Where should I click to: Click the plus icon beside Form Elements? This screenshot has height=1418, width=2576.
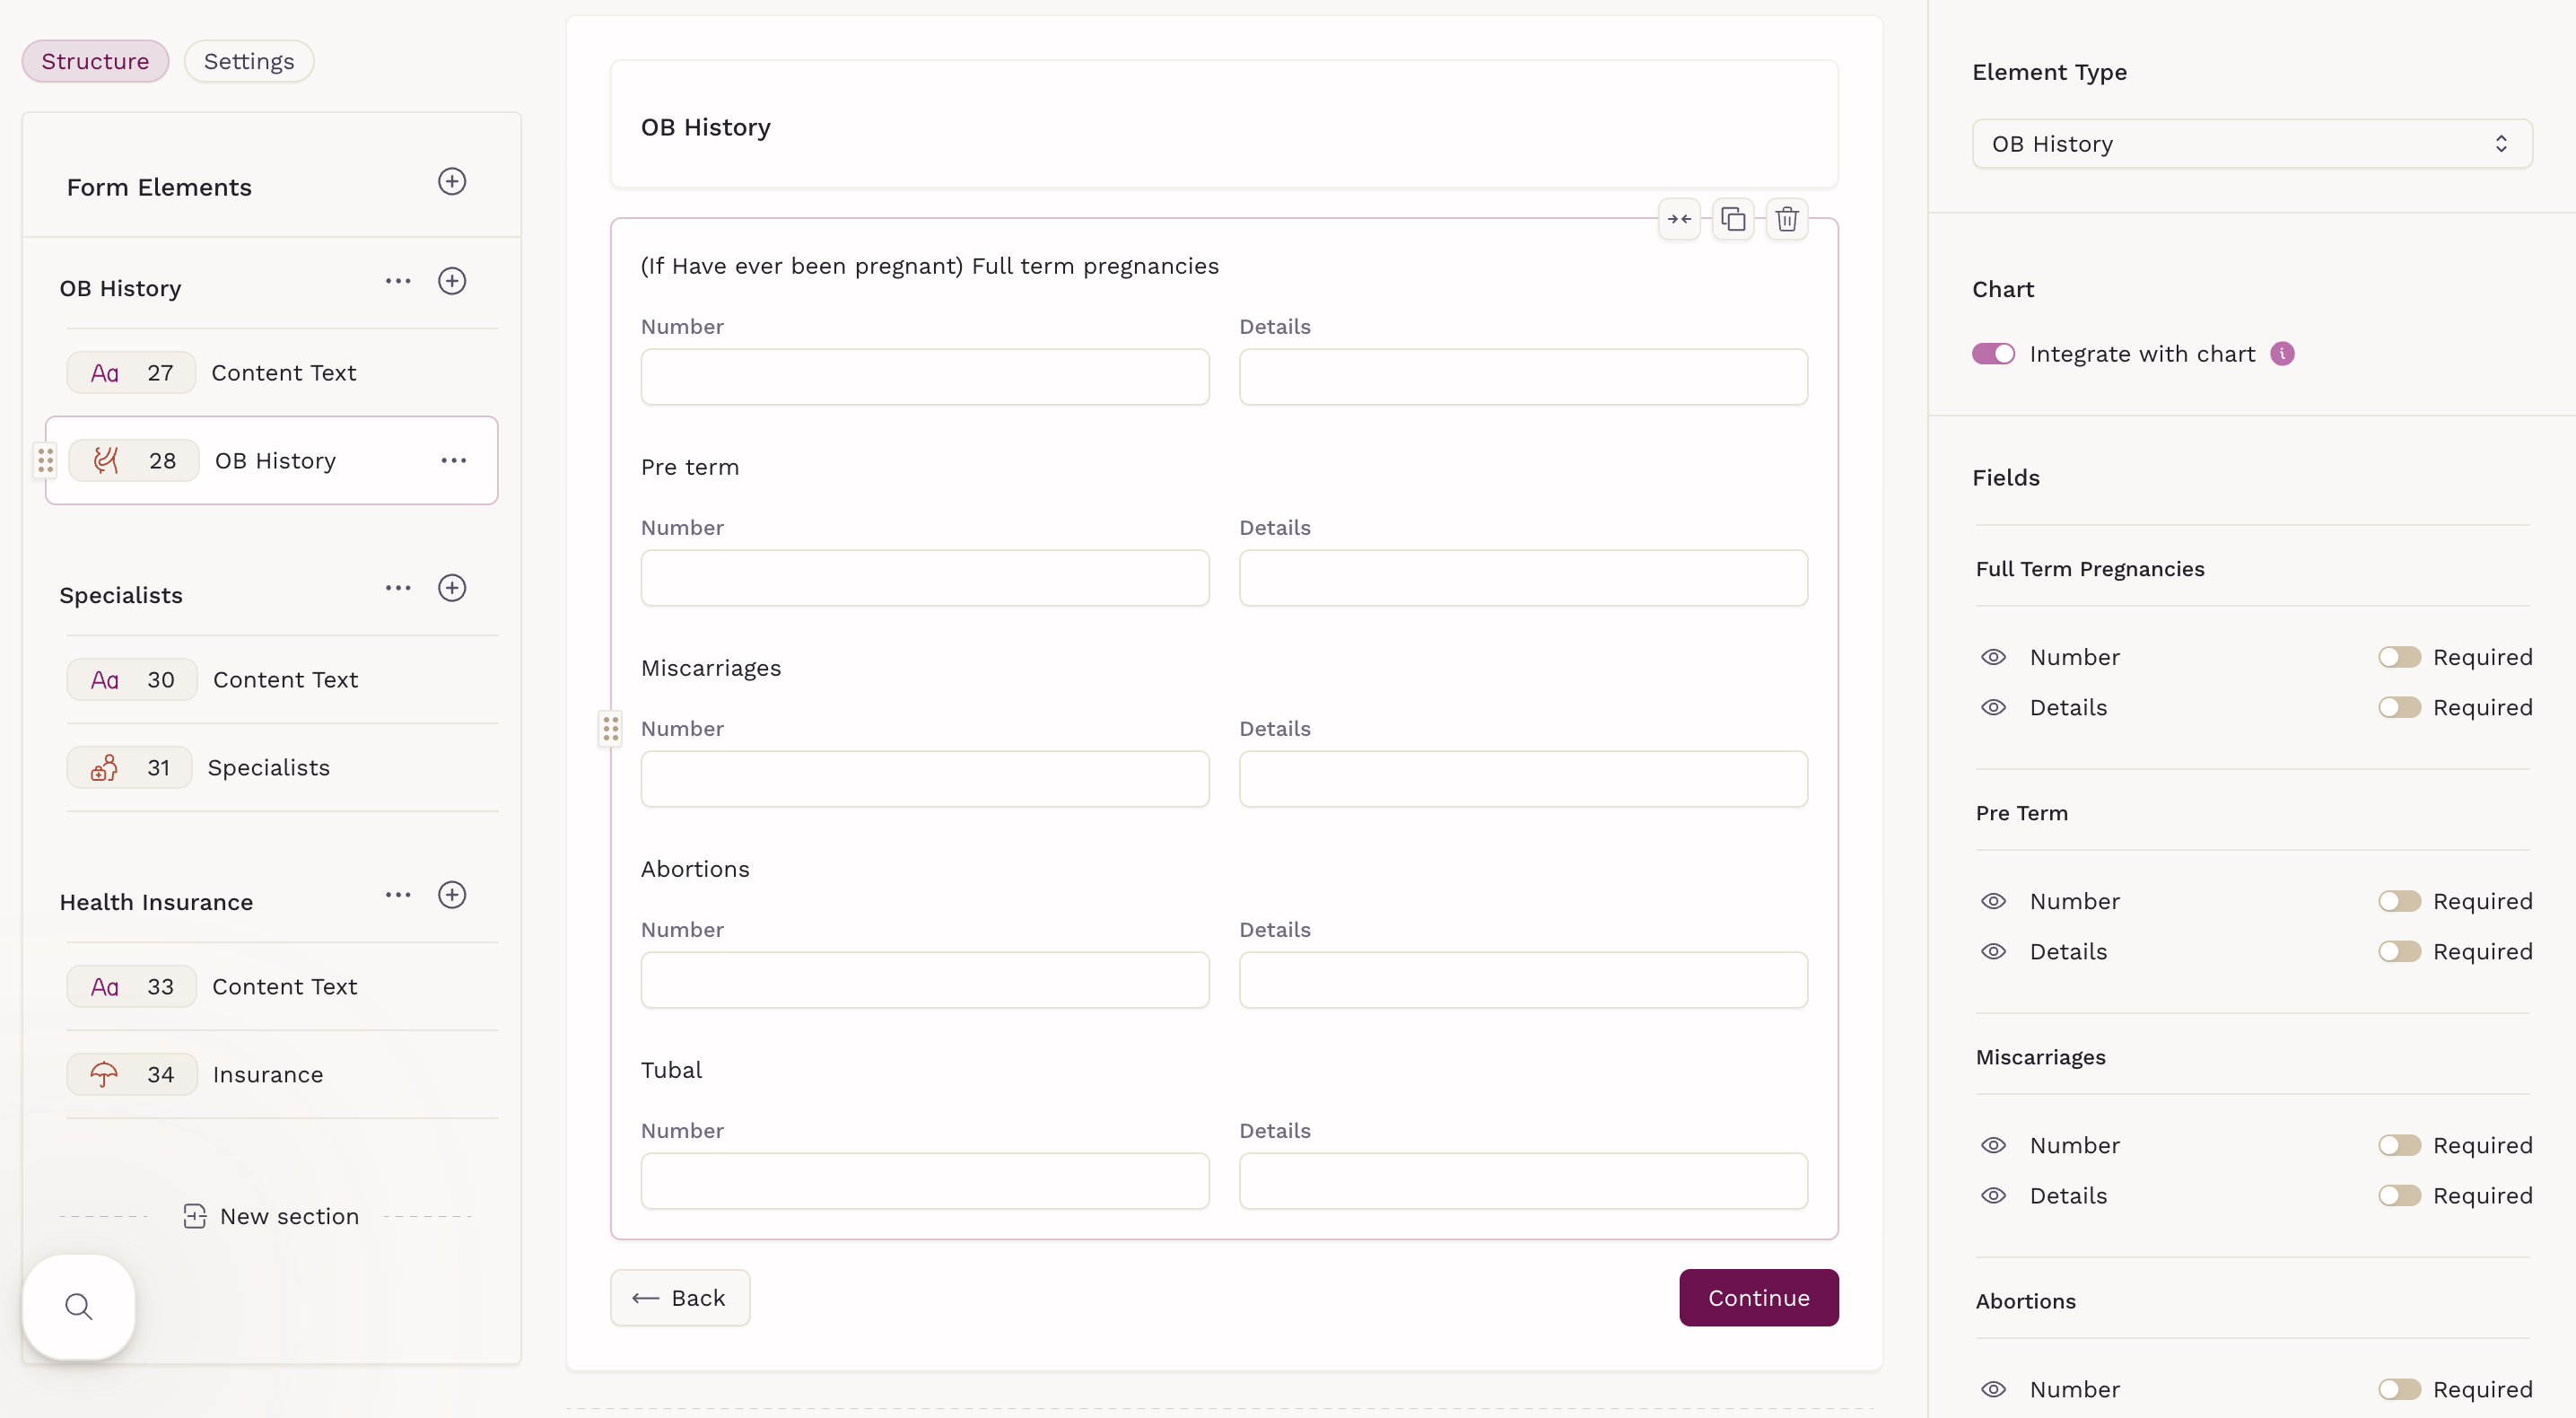[x=452, y=182]
